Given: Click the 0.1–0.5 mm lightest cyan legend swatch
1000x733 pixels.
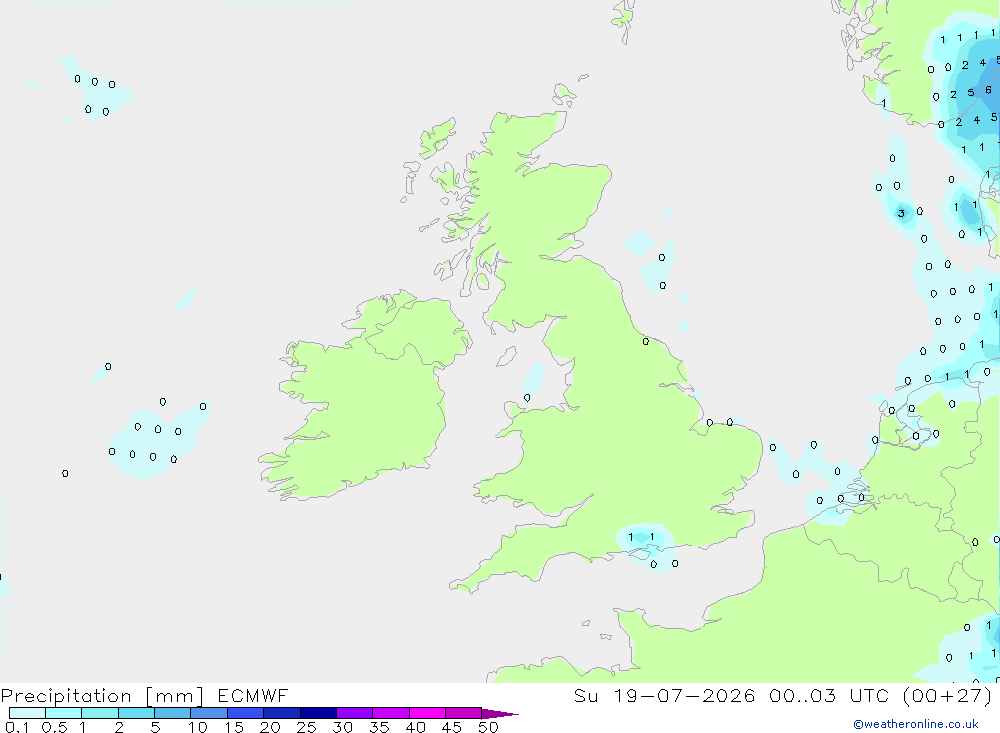Looking at the screenshot, I should tap(27, 713).
